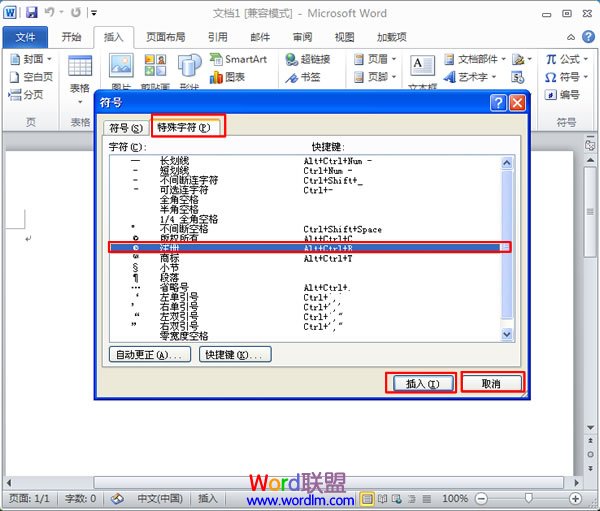This screenshot has width=600, height=511.
Task: Switch to the 符号(S) tab in dialog
Action: coord(126,128)
